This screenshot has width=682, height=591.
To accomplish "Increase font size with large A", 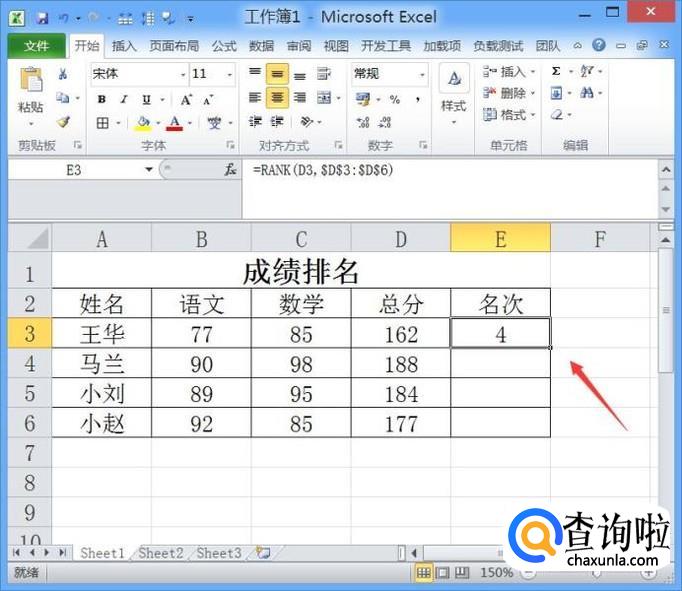I will 186,100.
